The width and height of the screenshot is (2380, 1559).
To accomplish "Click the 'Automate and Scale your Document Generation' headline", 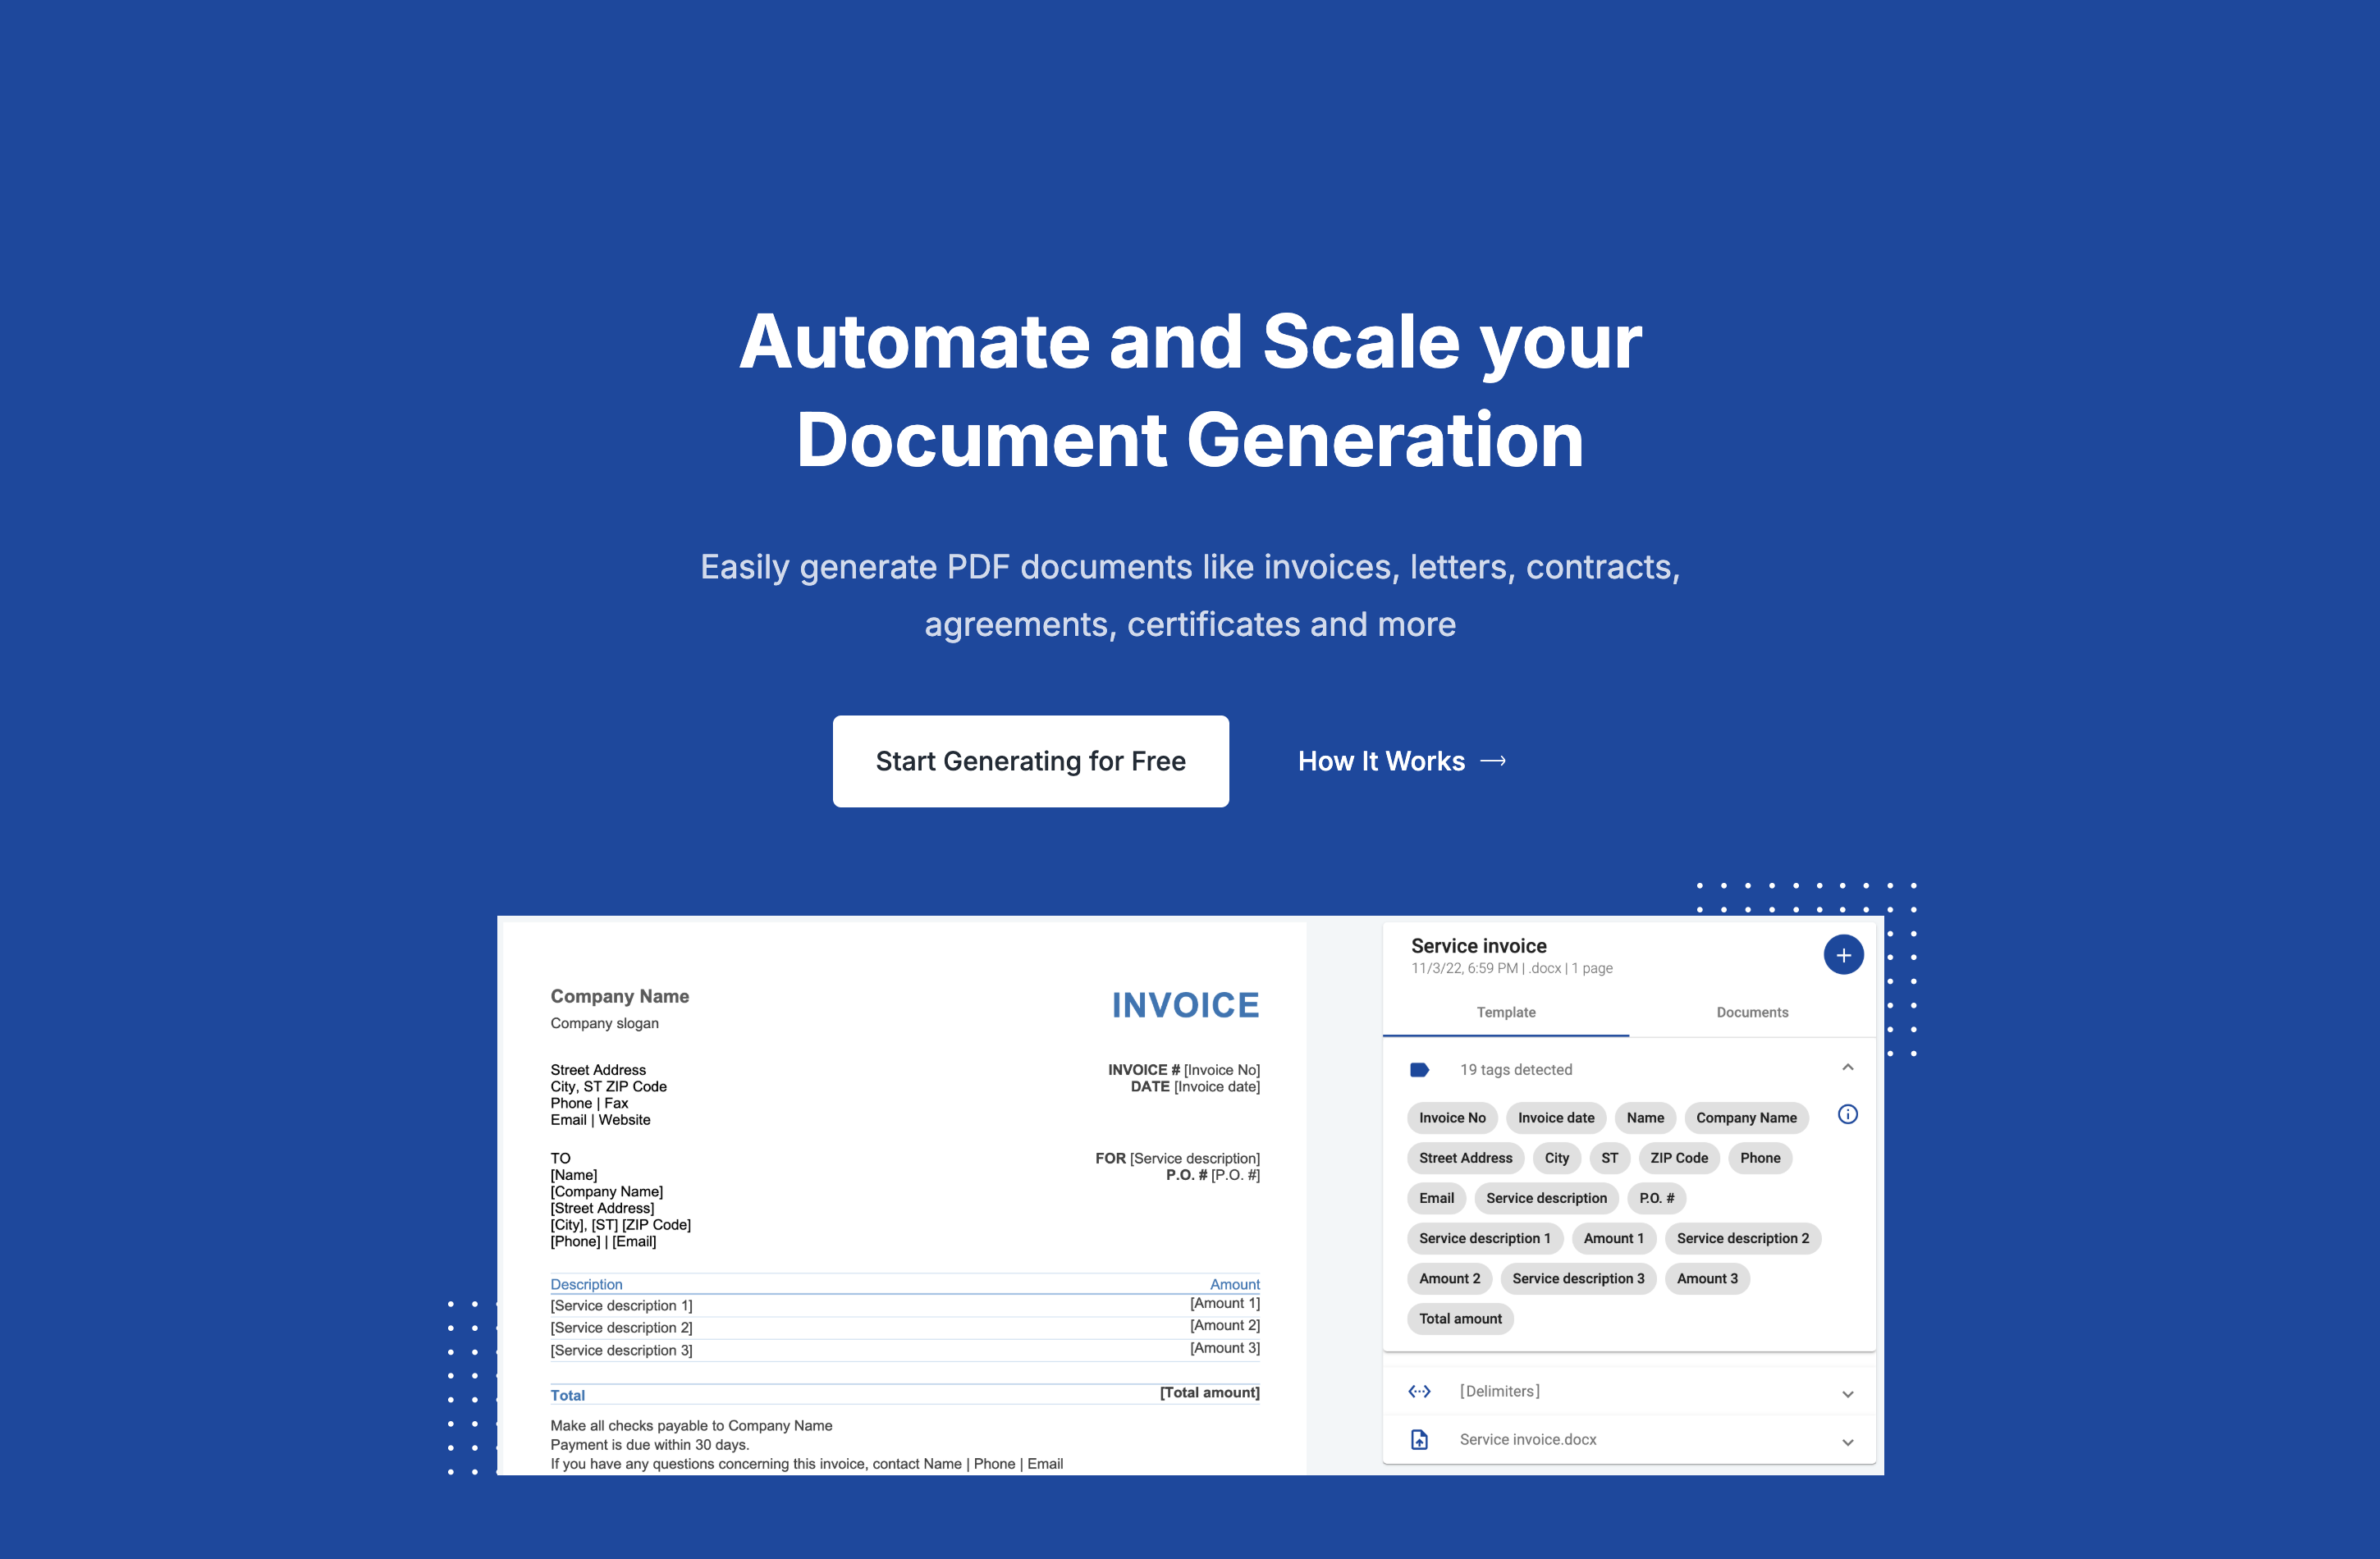I will [x=1190, y=390].
